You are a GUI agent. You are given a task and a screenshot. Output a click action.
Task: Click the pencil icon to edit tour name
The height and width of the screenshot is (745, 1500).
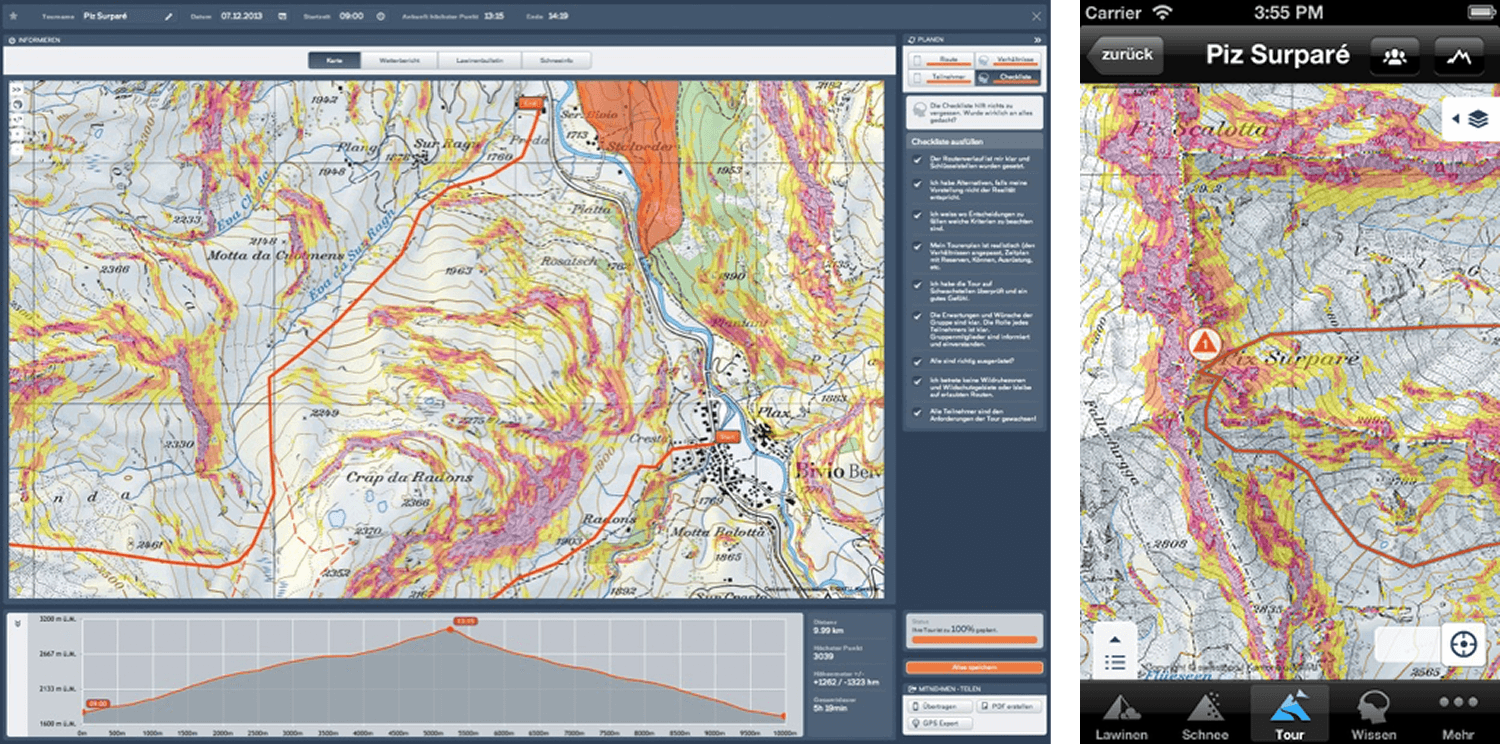pos(169,17)
